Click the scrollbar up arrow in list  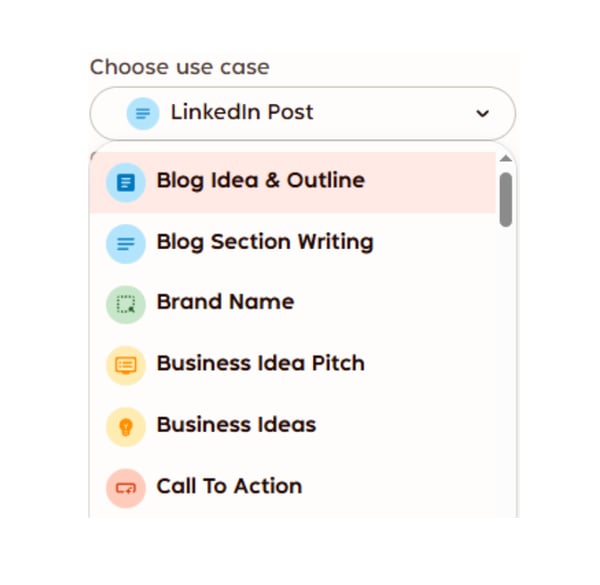coord(506,158)
